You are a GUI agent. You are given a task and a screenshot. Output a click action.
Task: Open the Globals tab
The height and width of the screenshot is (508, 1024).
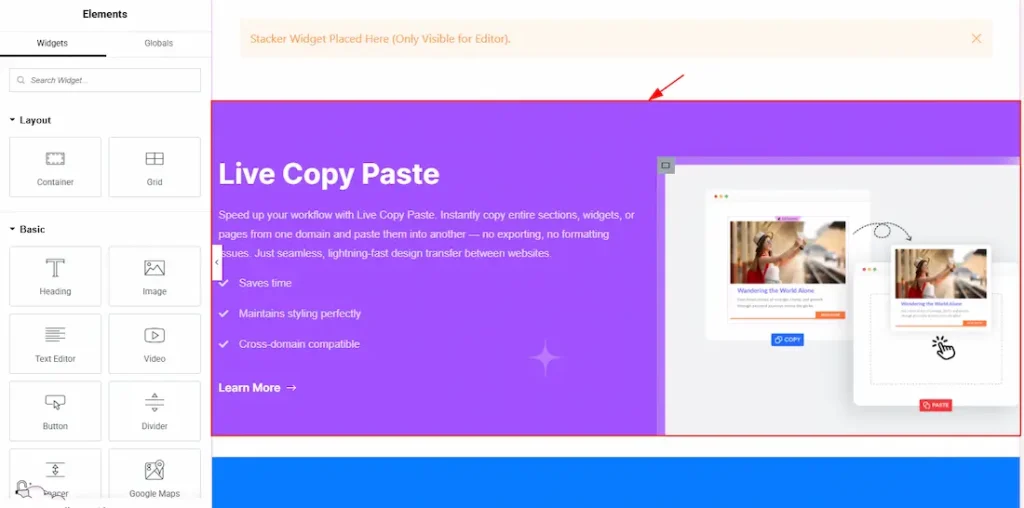[158, 43]
